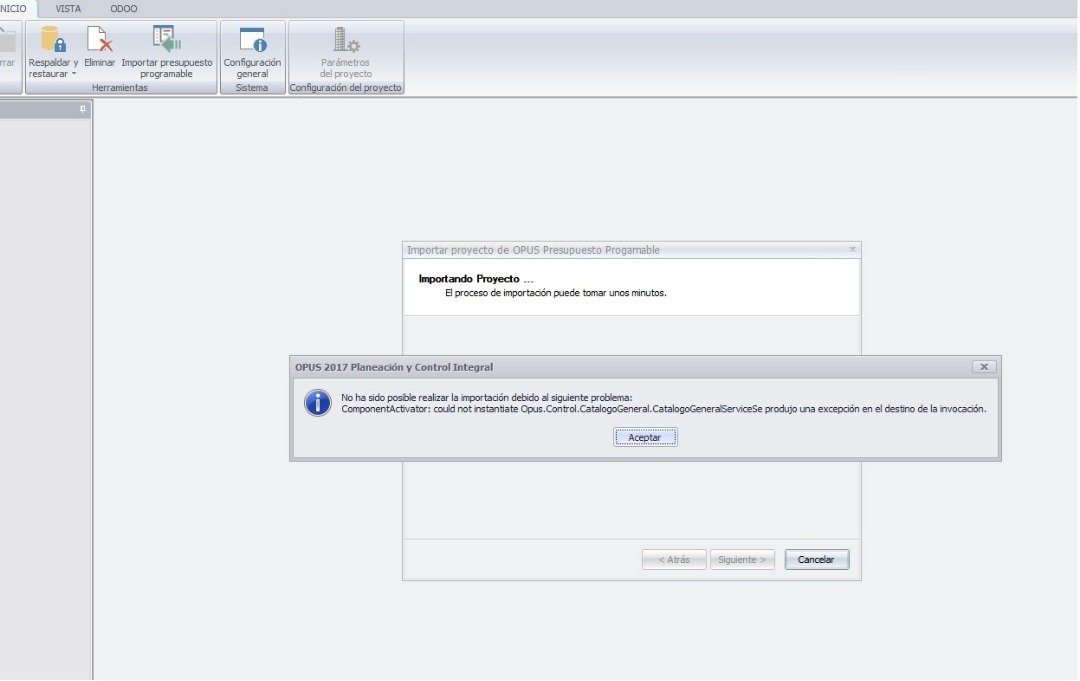Screen dimensions: 1080x681
Task: Click the Parámetros del proyecto icon
Action: coord(346,40)
